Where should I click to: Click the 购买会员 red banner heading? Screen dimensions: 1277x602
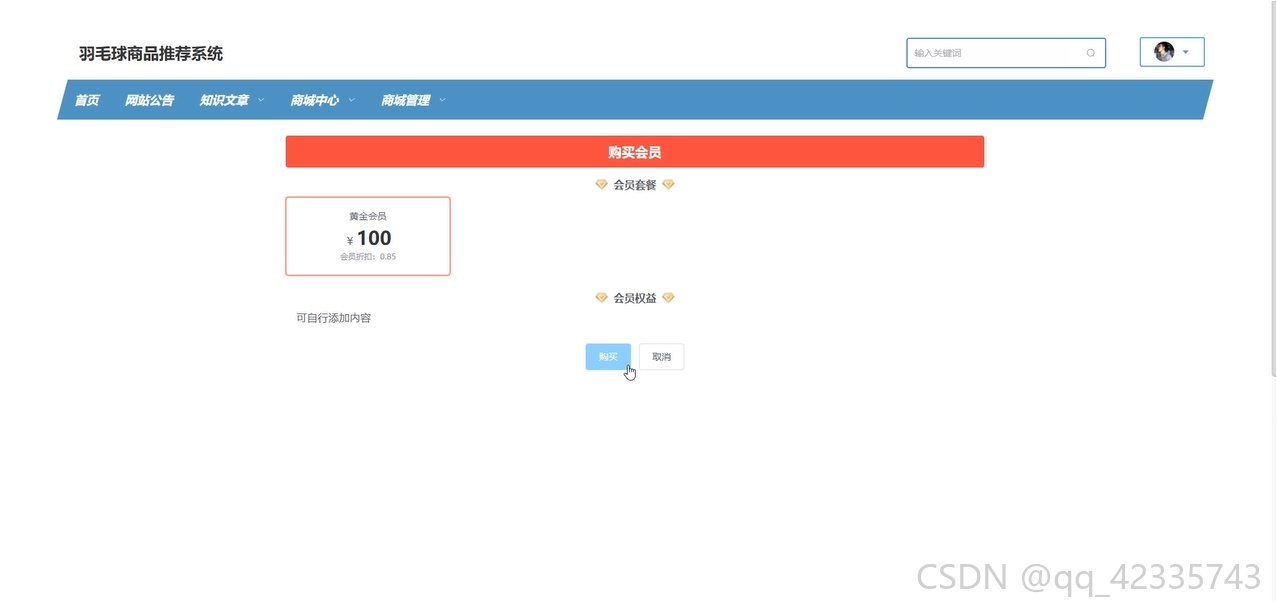[x=635, y=152]
